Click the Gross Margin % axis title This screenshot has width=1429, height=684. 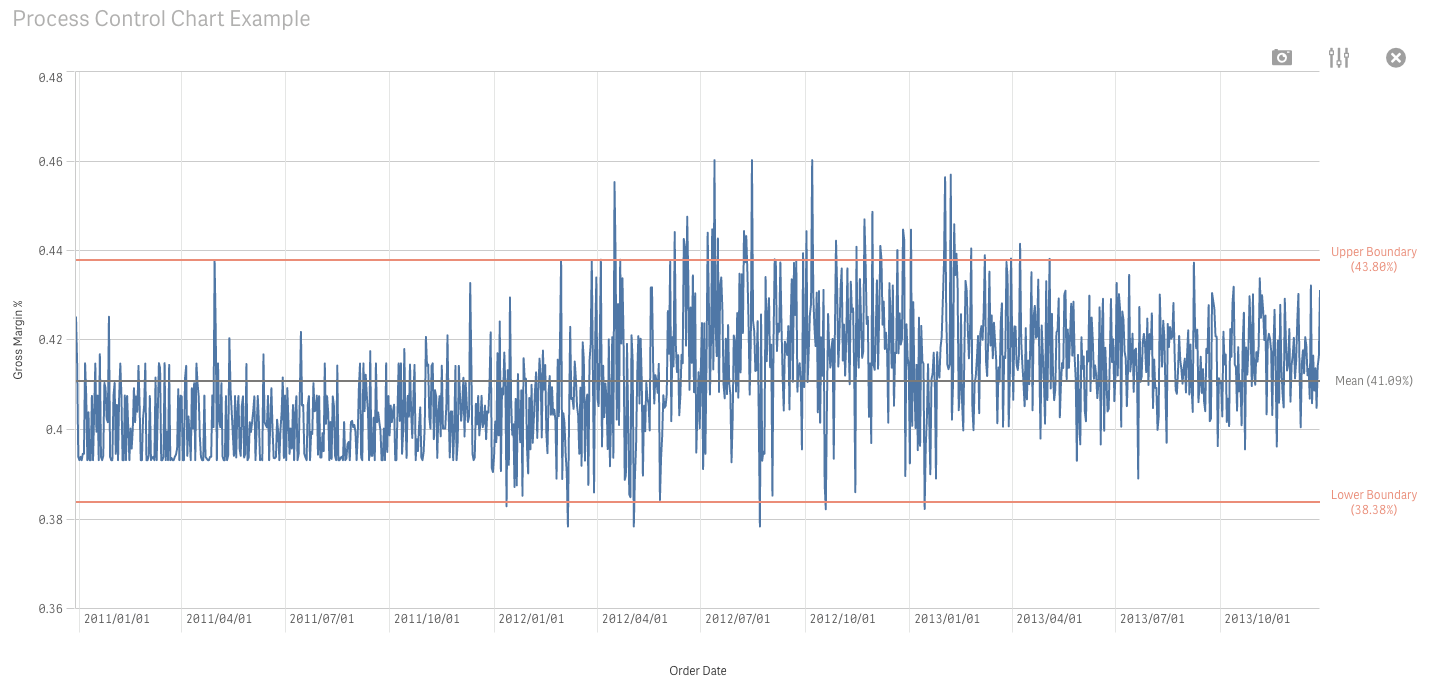point(18,340)
